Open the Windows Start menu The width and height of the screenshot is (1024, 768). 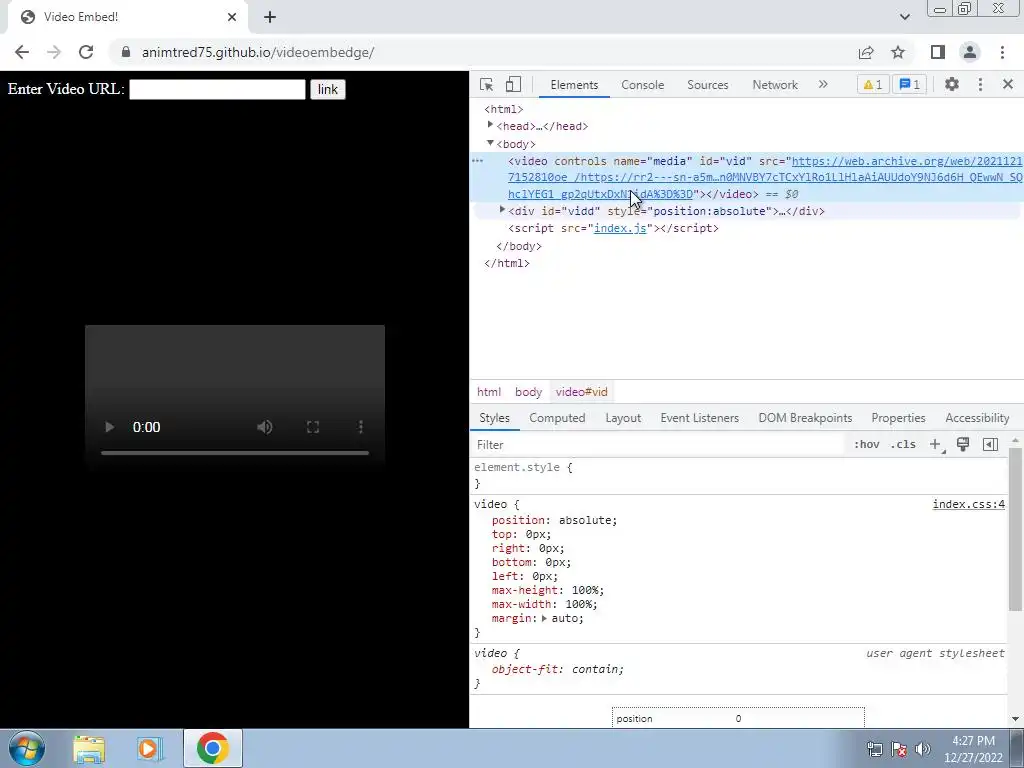click(x=27, y=748)
